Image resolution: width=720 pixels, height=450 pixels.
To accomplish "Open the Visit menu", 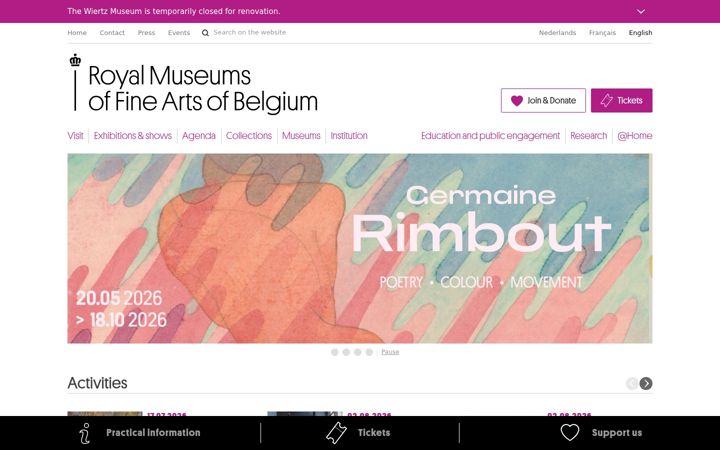I will [x=75, y=136].
